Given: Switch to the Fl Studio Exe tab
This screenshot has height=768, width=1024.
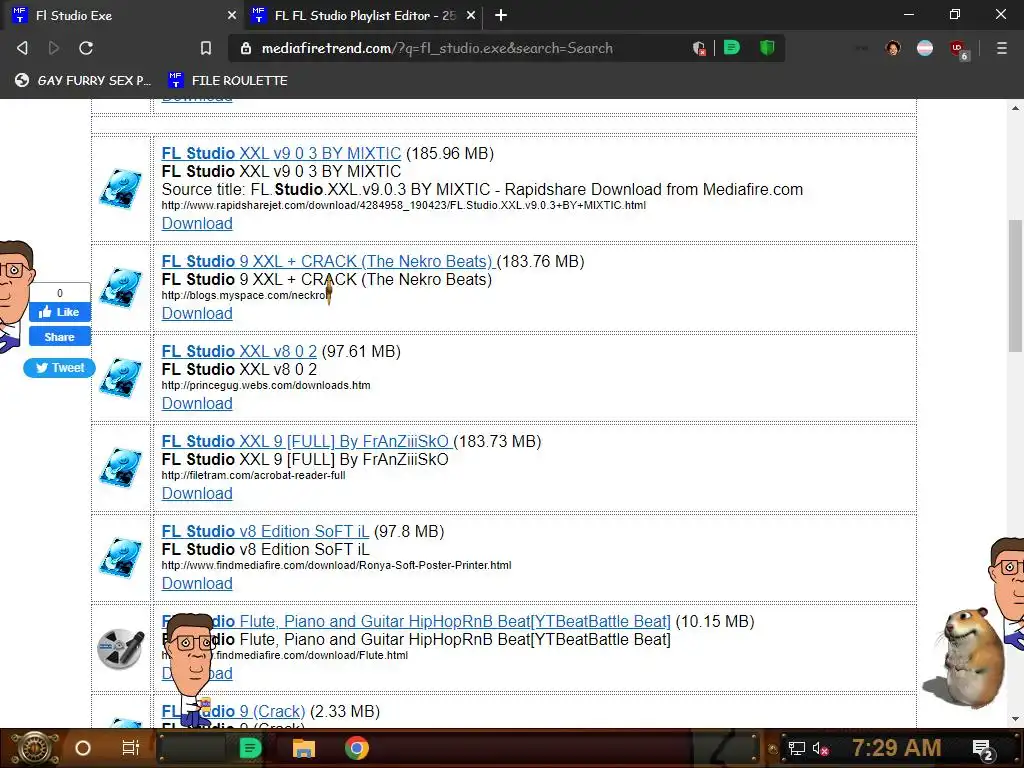Looking at the screenshot, I should click(124, 15).
